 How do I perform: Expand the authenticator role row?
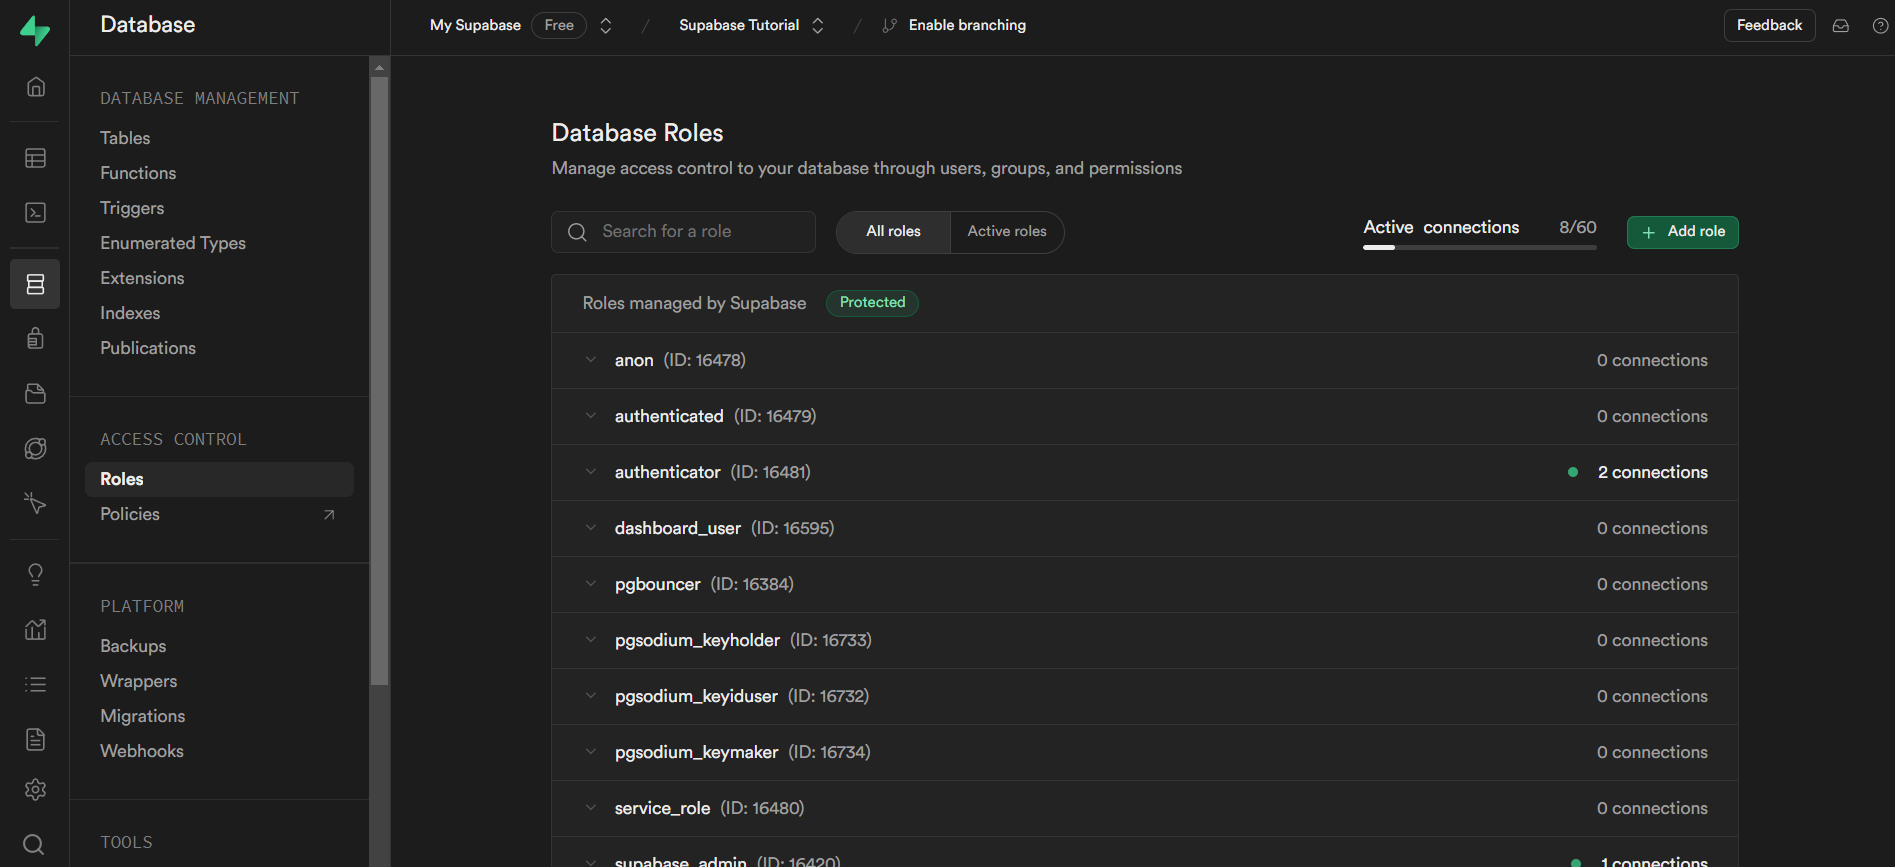(1145, 472)
